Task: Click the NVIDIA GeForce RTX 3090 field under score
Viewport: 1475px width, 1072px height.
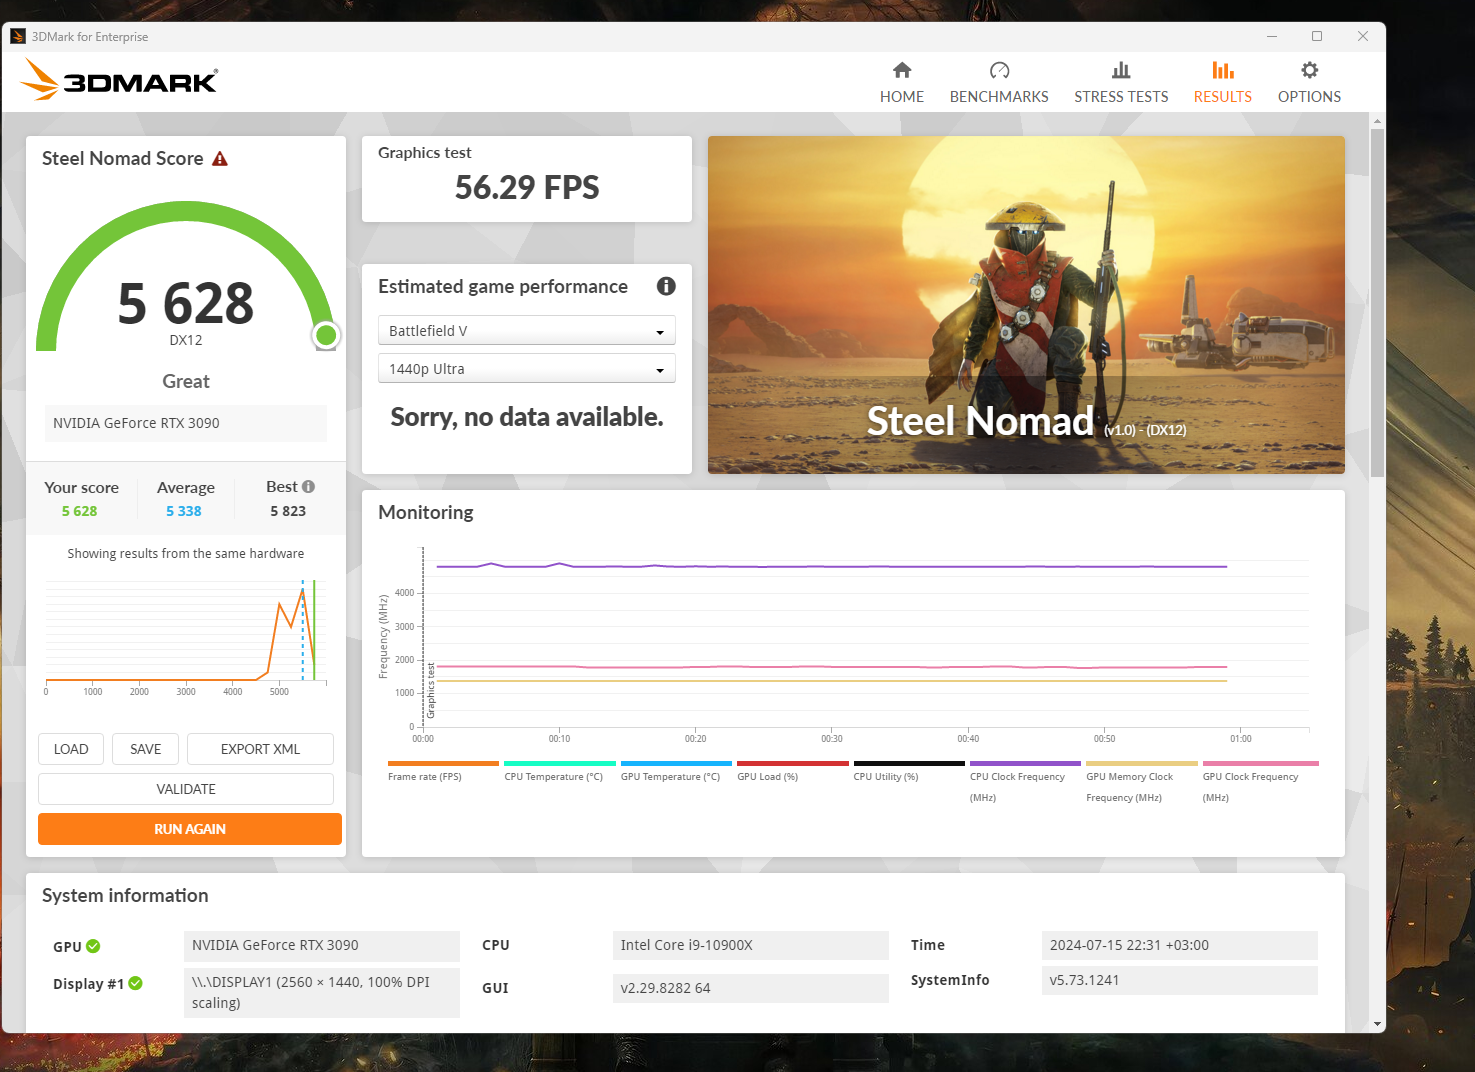Action: 186,423
